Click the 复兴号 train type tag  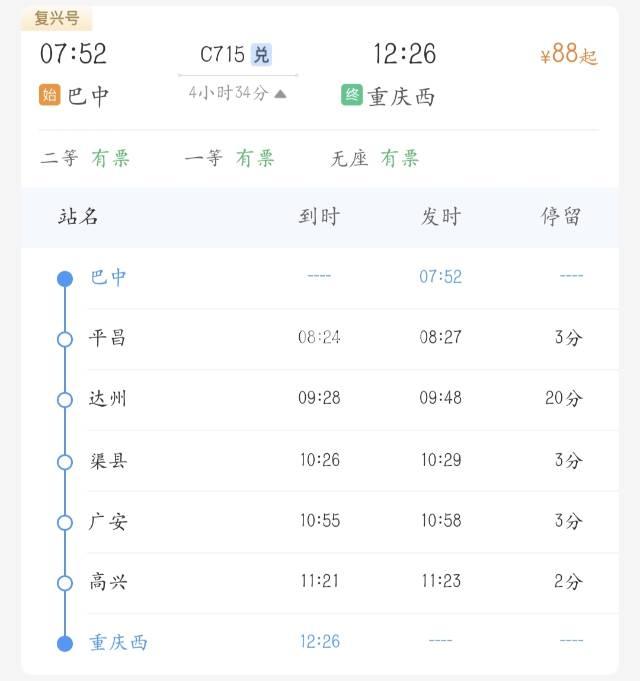tap(56, 18)
